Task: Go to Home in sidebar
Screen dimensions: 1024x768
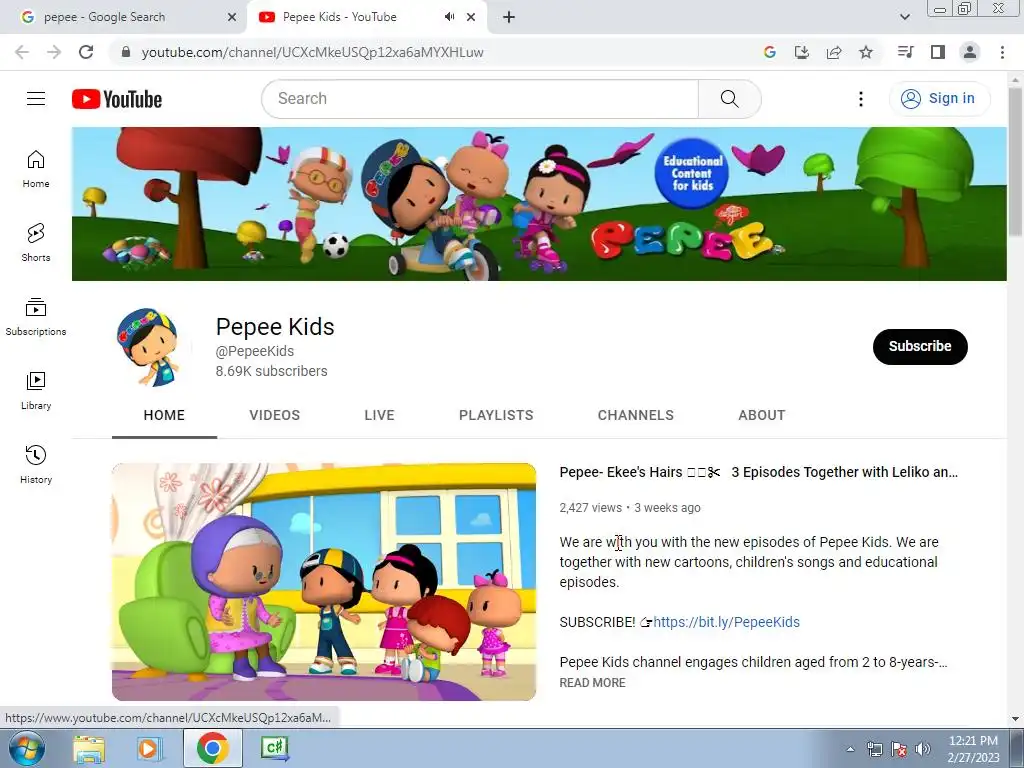Action: click(x=36, y=168)
